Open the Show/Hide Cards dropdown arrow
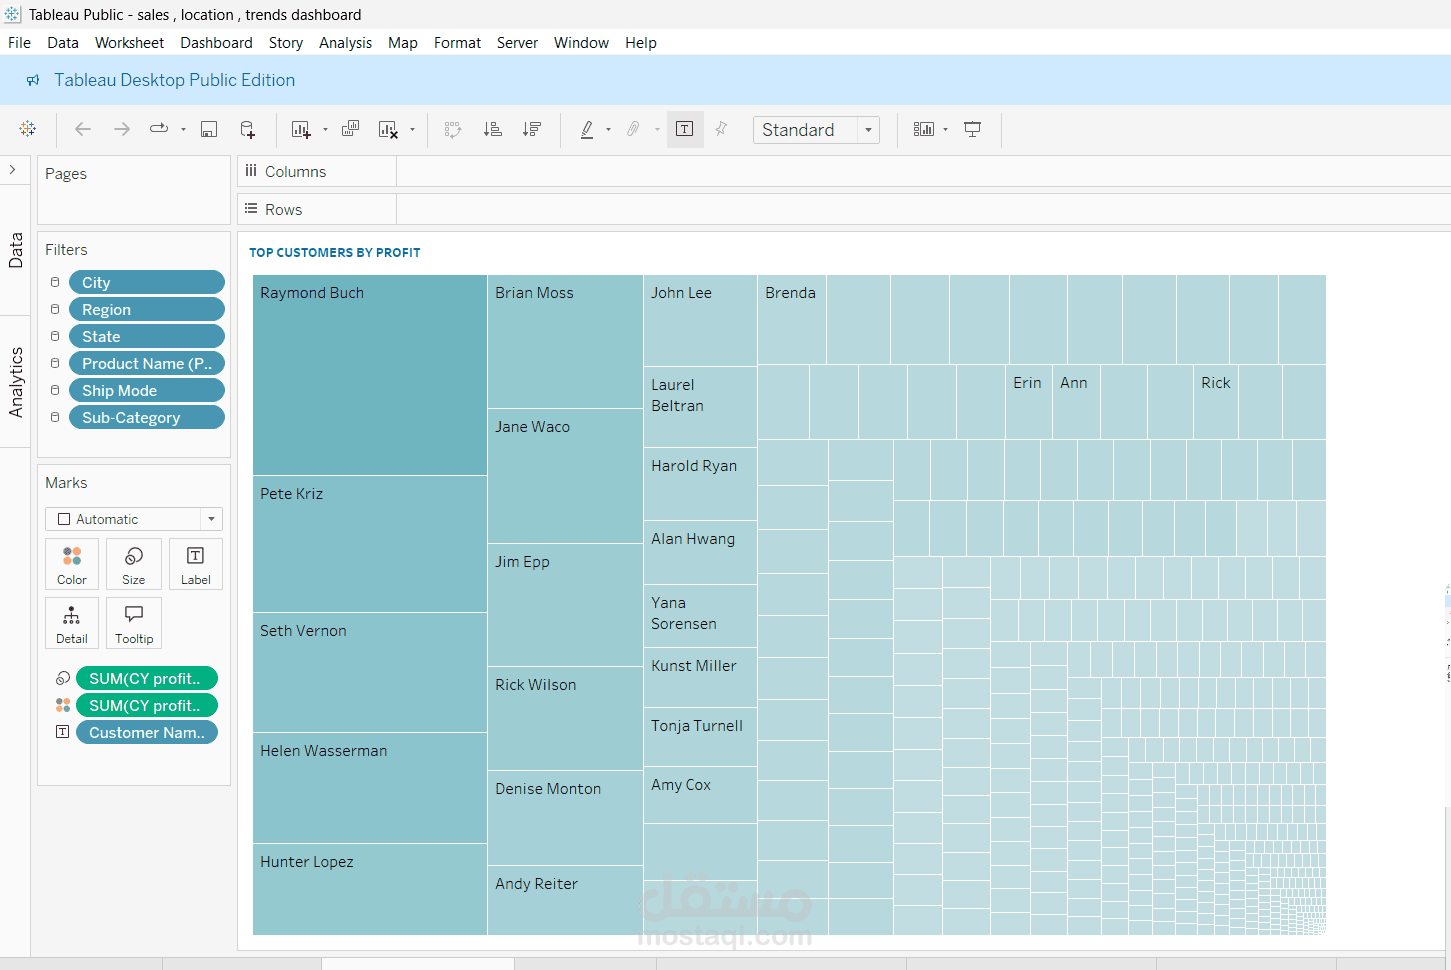This screenshot has height=970, width=1451. point(945,129)
